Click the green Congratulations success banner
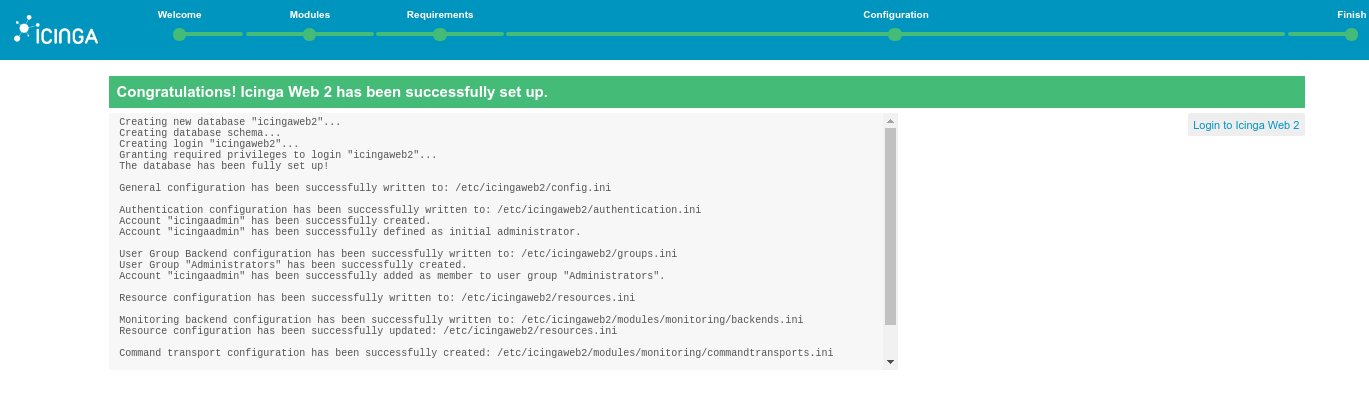1369x401 pixels. coord(706,92)
